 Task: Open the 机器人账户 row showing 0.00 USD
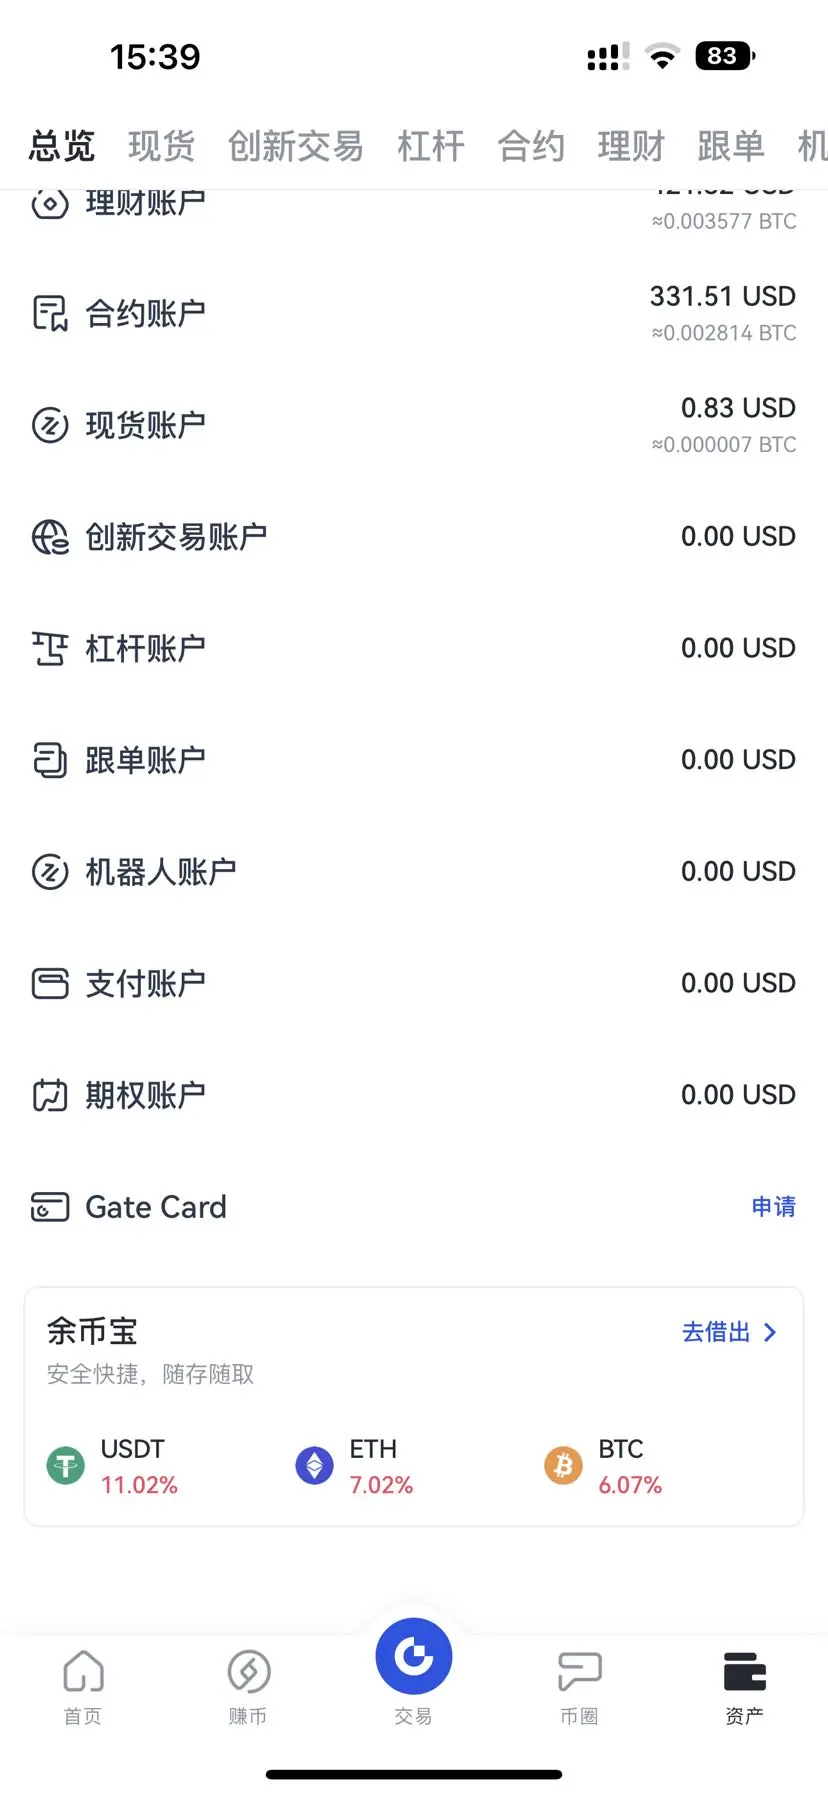[414, 872]
